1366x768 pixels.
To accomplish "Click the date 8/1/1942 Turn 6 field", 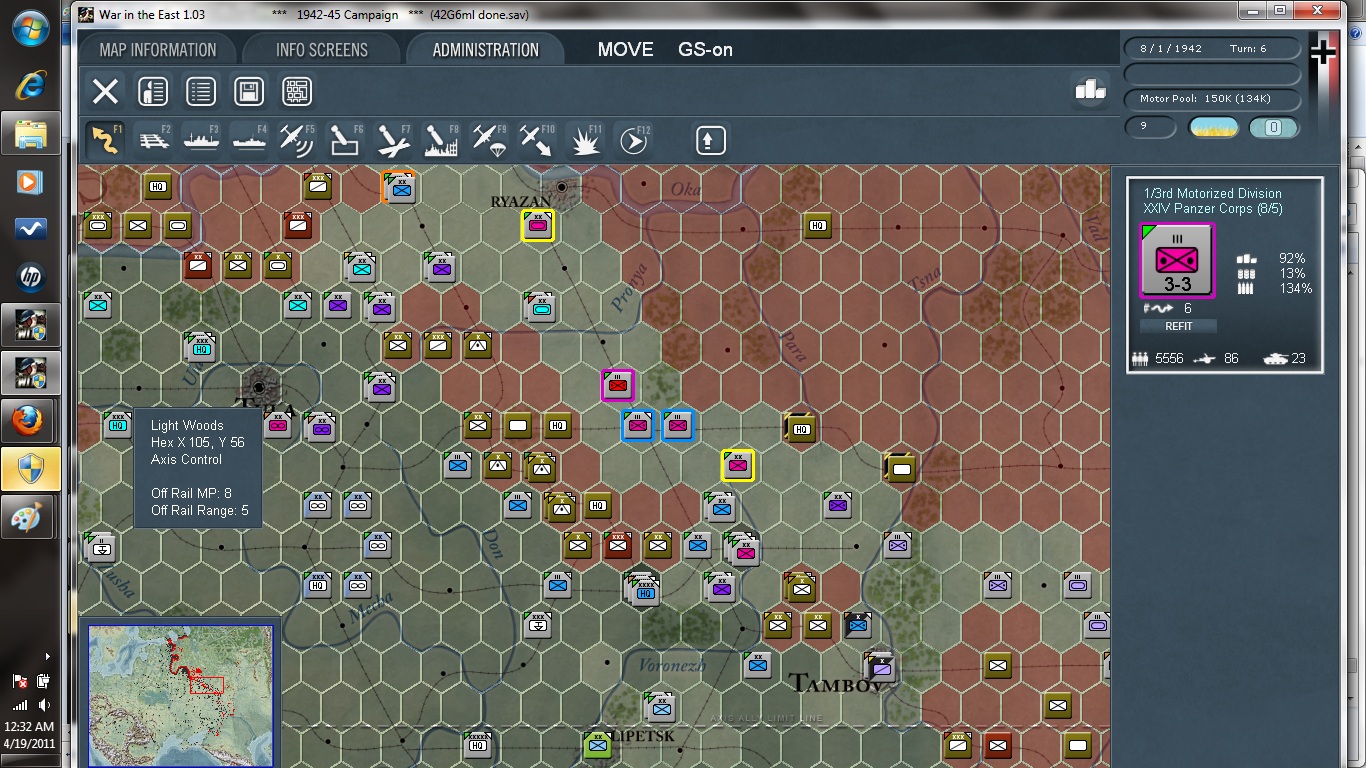I will (1212, 48).
